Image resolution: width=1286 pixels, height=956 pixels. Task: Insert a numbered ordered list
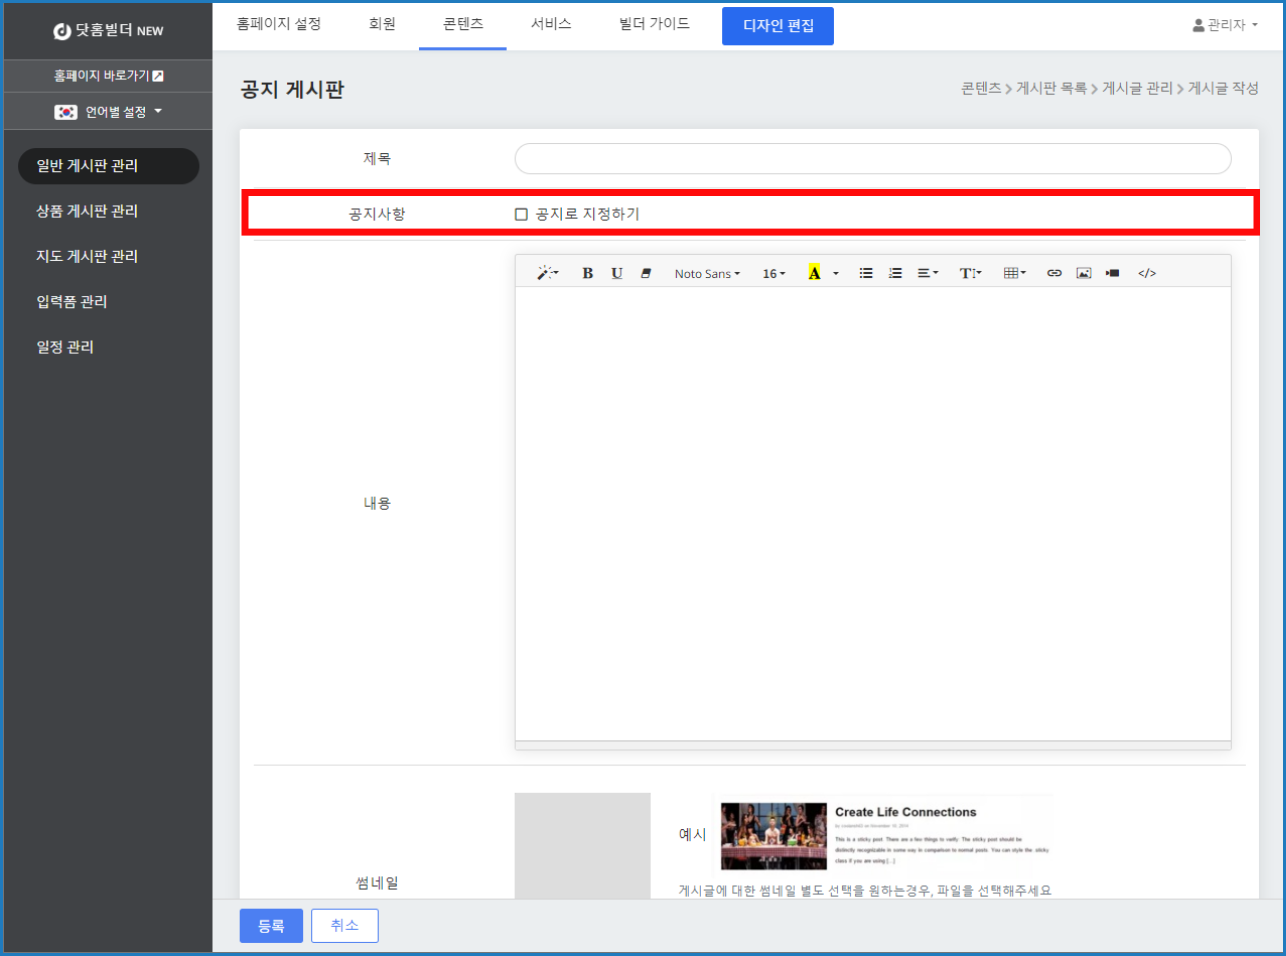[x=895, y=273]
